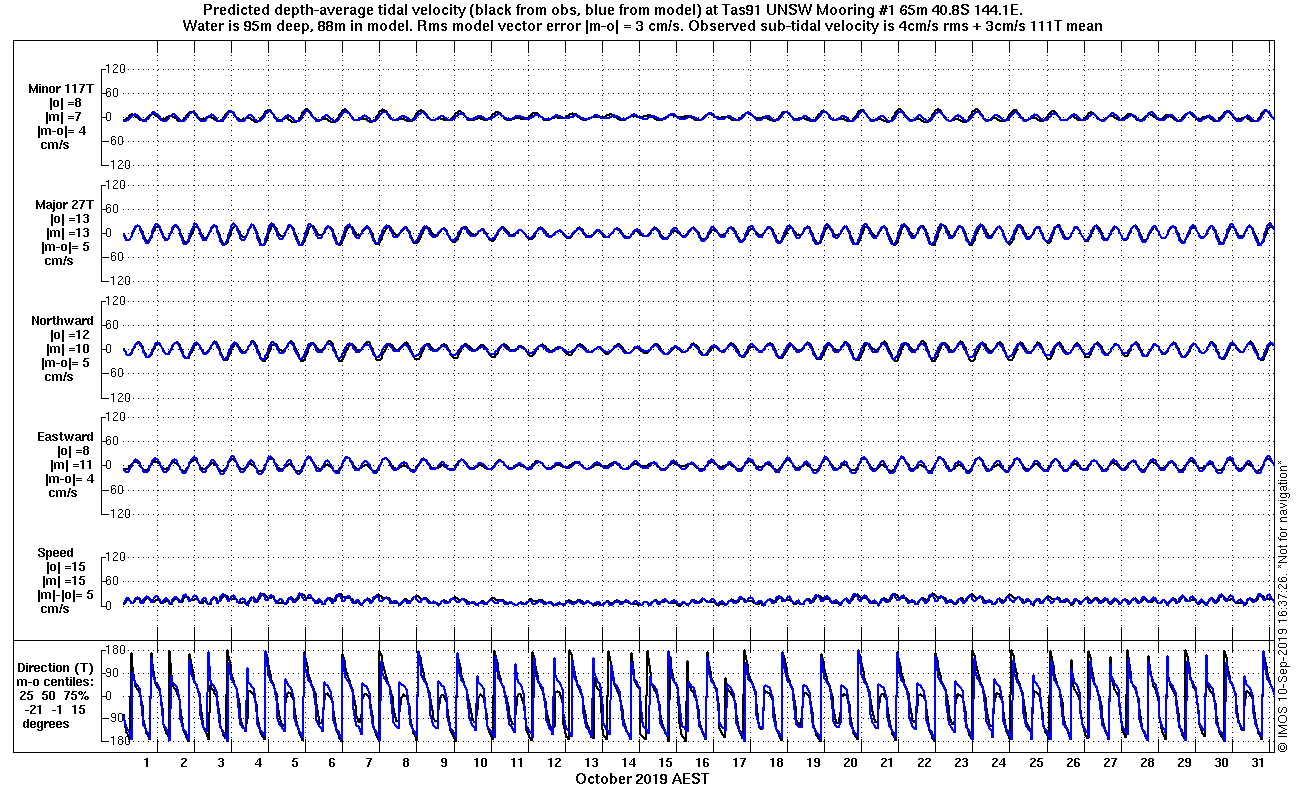Select the 'Major 27T' panel label

(64, 205)
